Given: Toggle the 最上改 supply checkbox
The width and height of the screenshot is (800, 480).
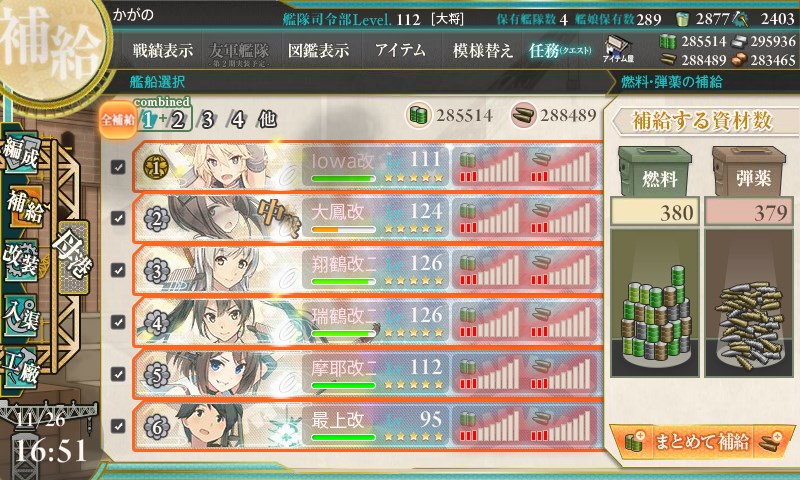Looking at the screenshot, I should (x=118, y=425).
